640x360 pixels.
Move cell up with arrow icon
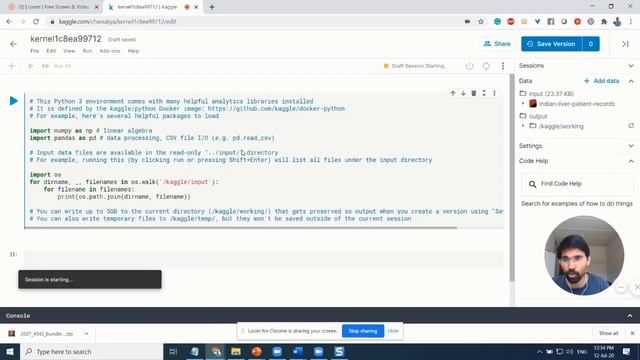click(453, 93)
